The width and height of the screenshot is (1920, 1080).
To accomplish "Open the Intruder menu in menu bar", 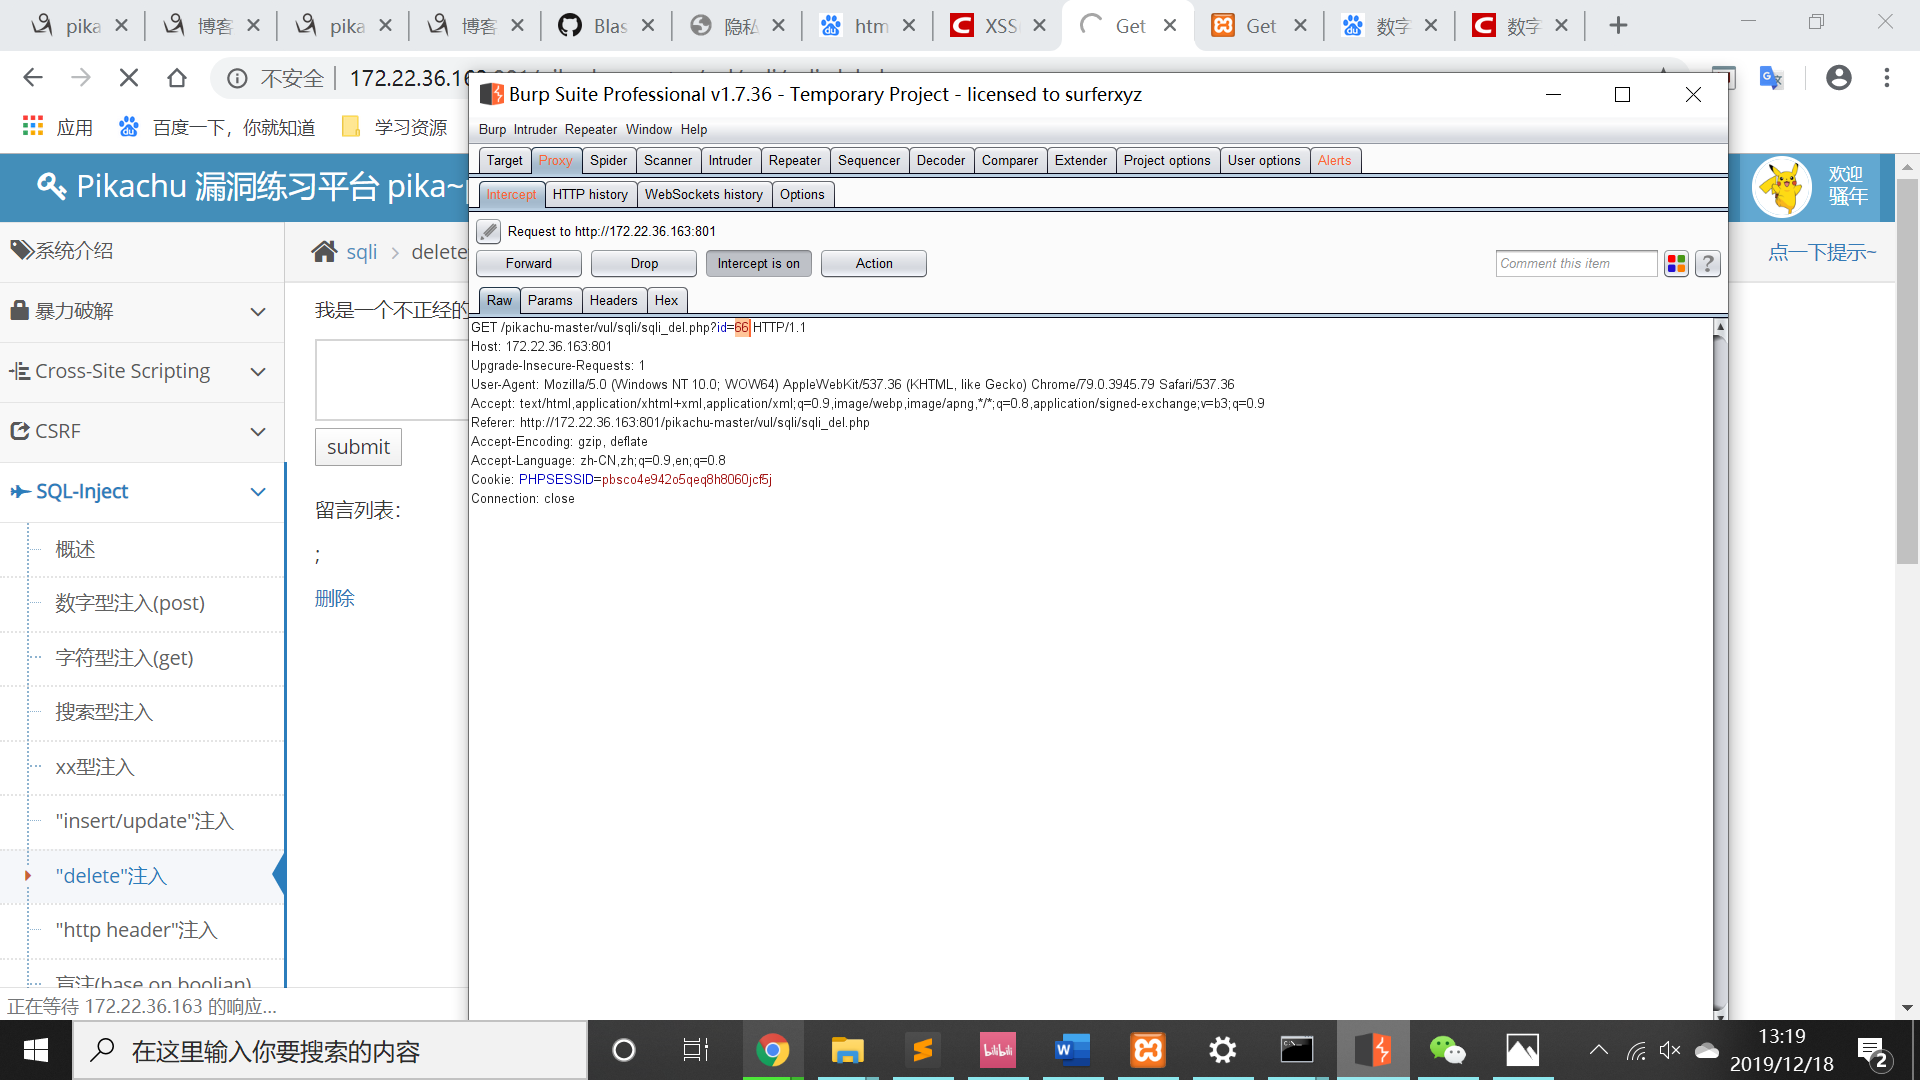I will pyautogui.click(x=535, y=130).
